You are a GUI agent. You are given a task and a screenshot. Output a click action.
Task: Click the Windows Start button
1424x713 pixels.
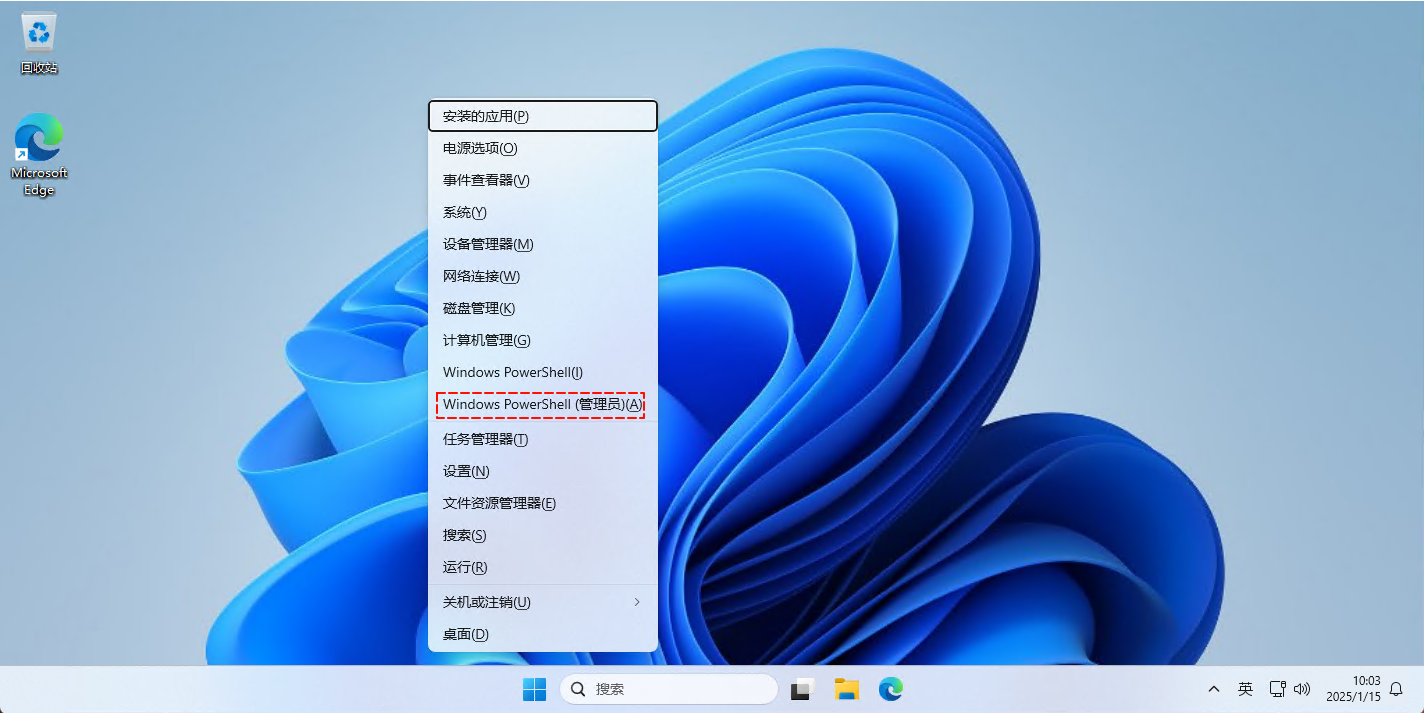535,689
